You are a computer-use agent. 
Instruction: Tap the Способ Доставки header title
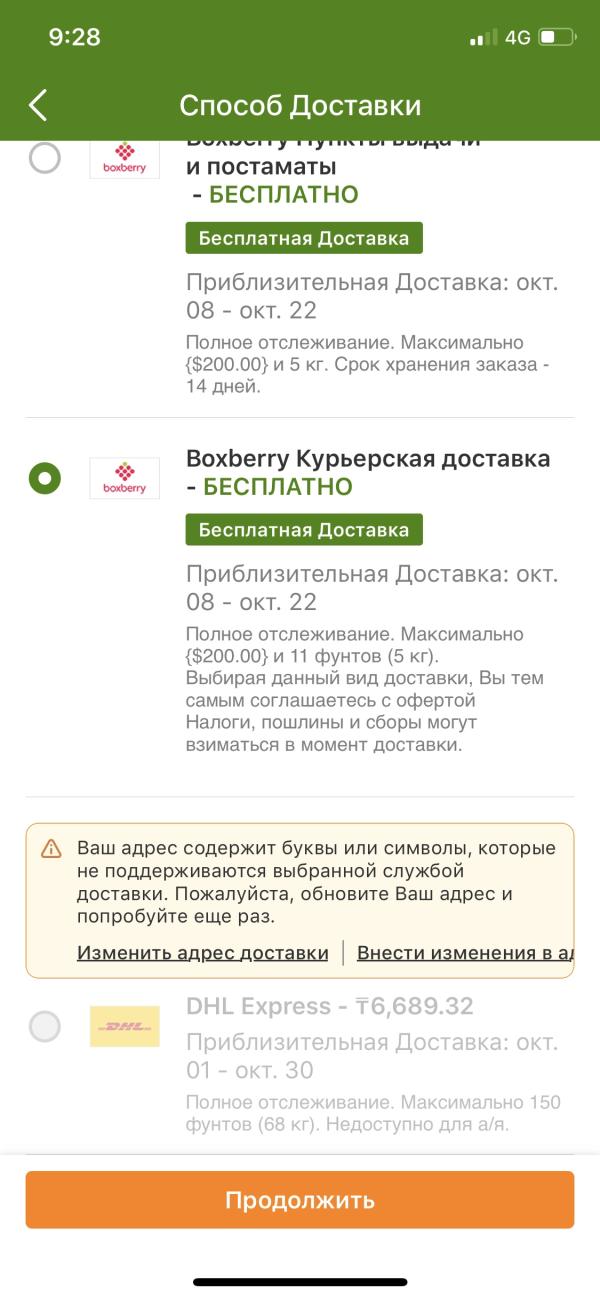[300, 105]
